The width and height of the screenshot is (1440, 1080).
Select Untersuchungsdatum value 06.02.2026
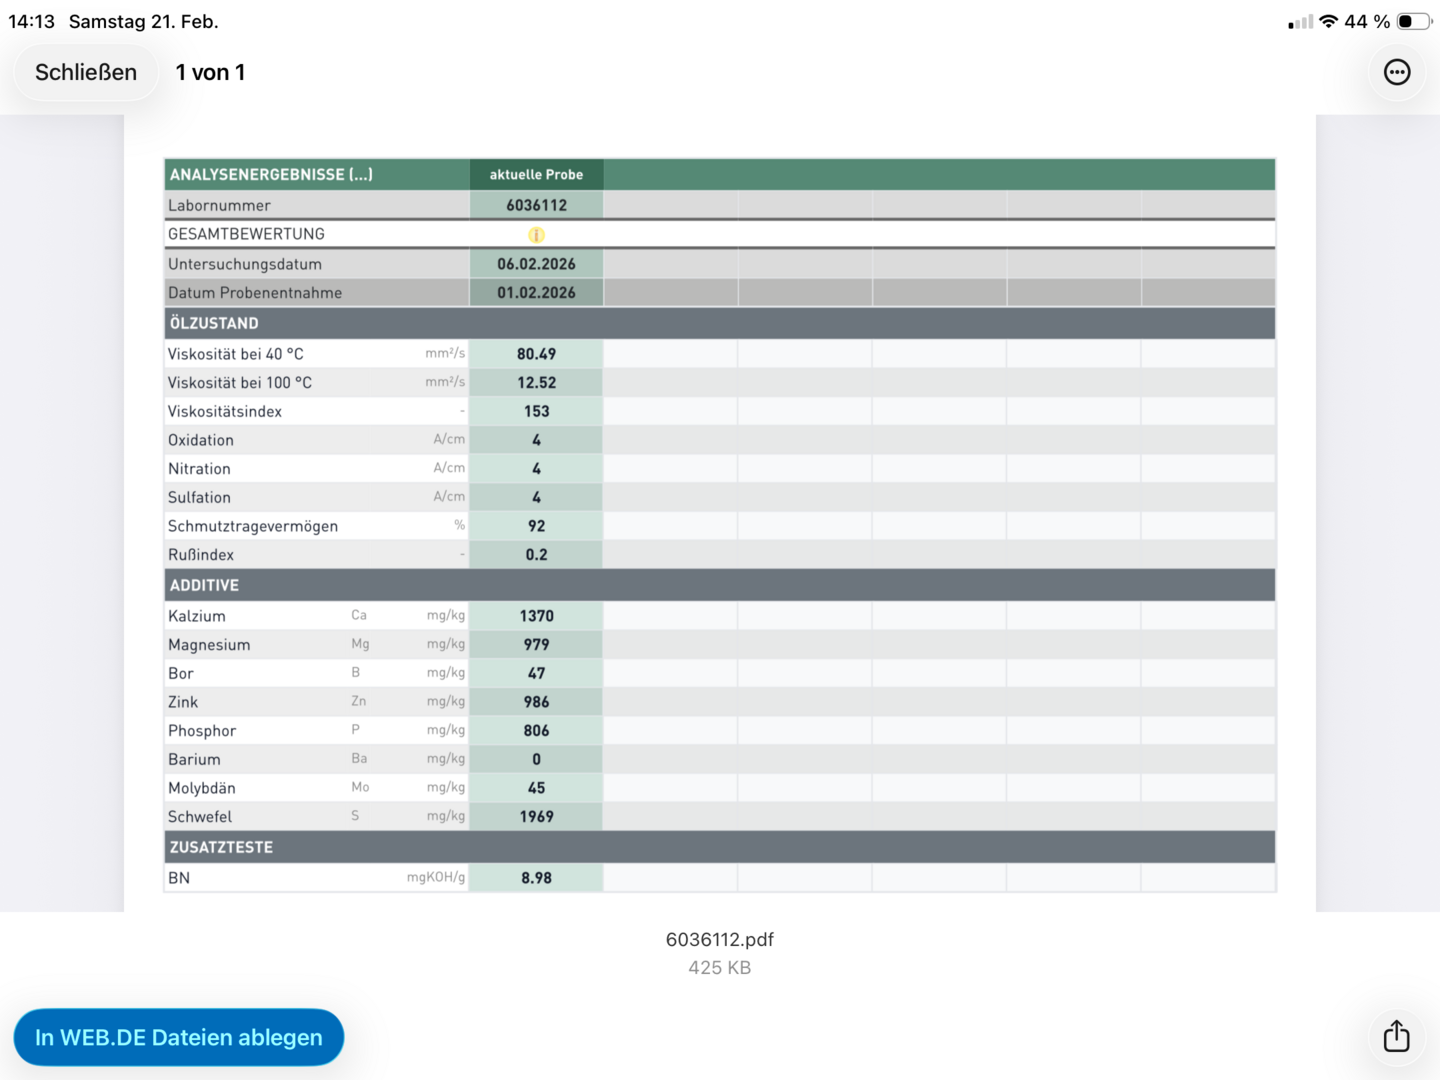click(x=536, y=264)
